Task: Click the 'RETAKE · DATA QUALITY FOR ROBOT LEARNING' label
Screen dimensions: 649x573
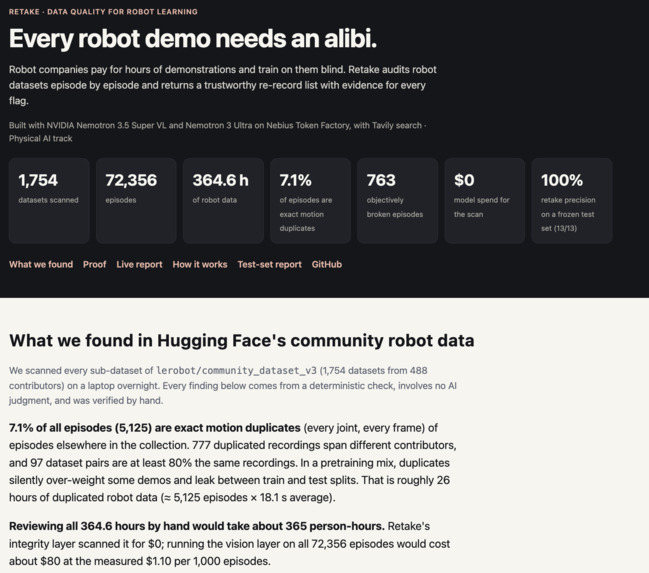Action: coord(103,12)
